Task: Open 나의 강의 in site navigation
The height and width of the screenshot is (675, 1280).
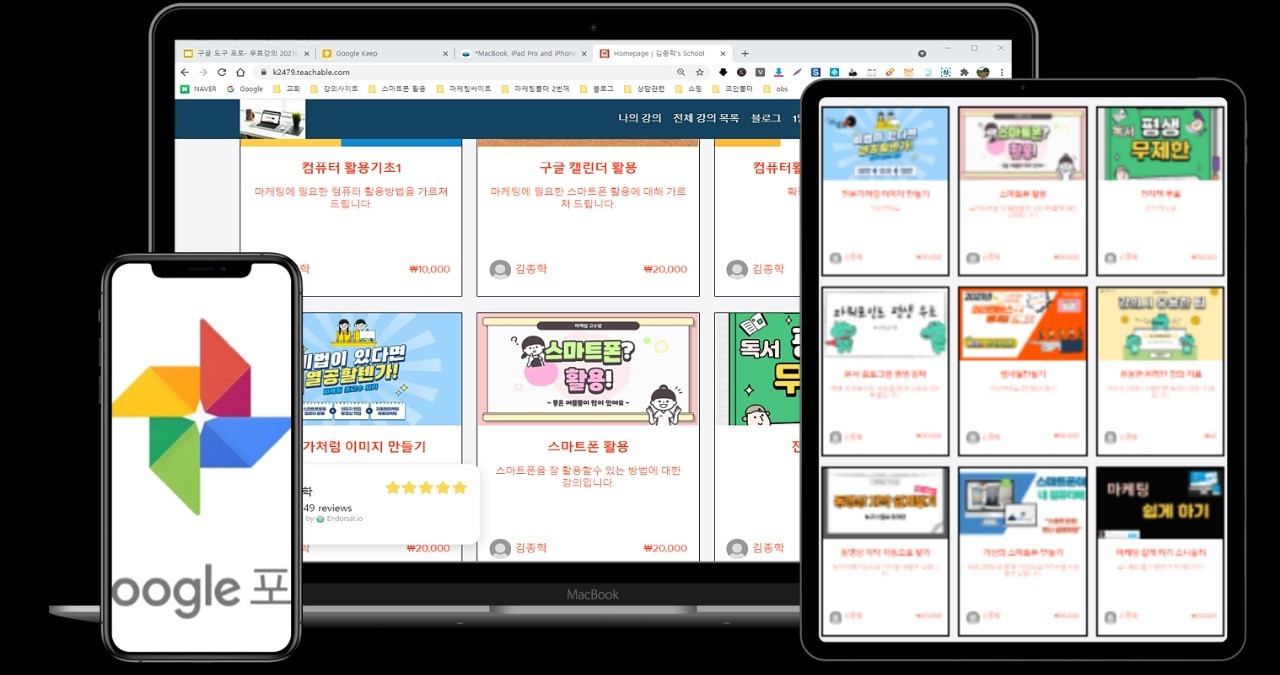Action: (x=639, y=118)
